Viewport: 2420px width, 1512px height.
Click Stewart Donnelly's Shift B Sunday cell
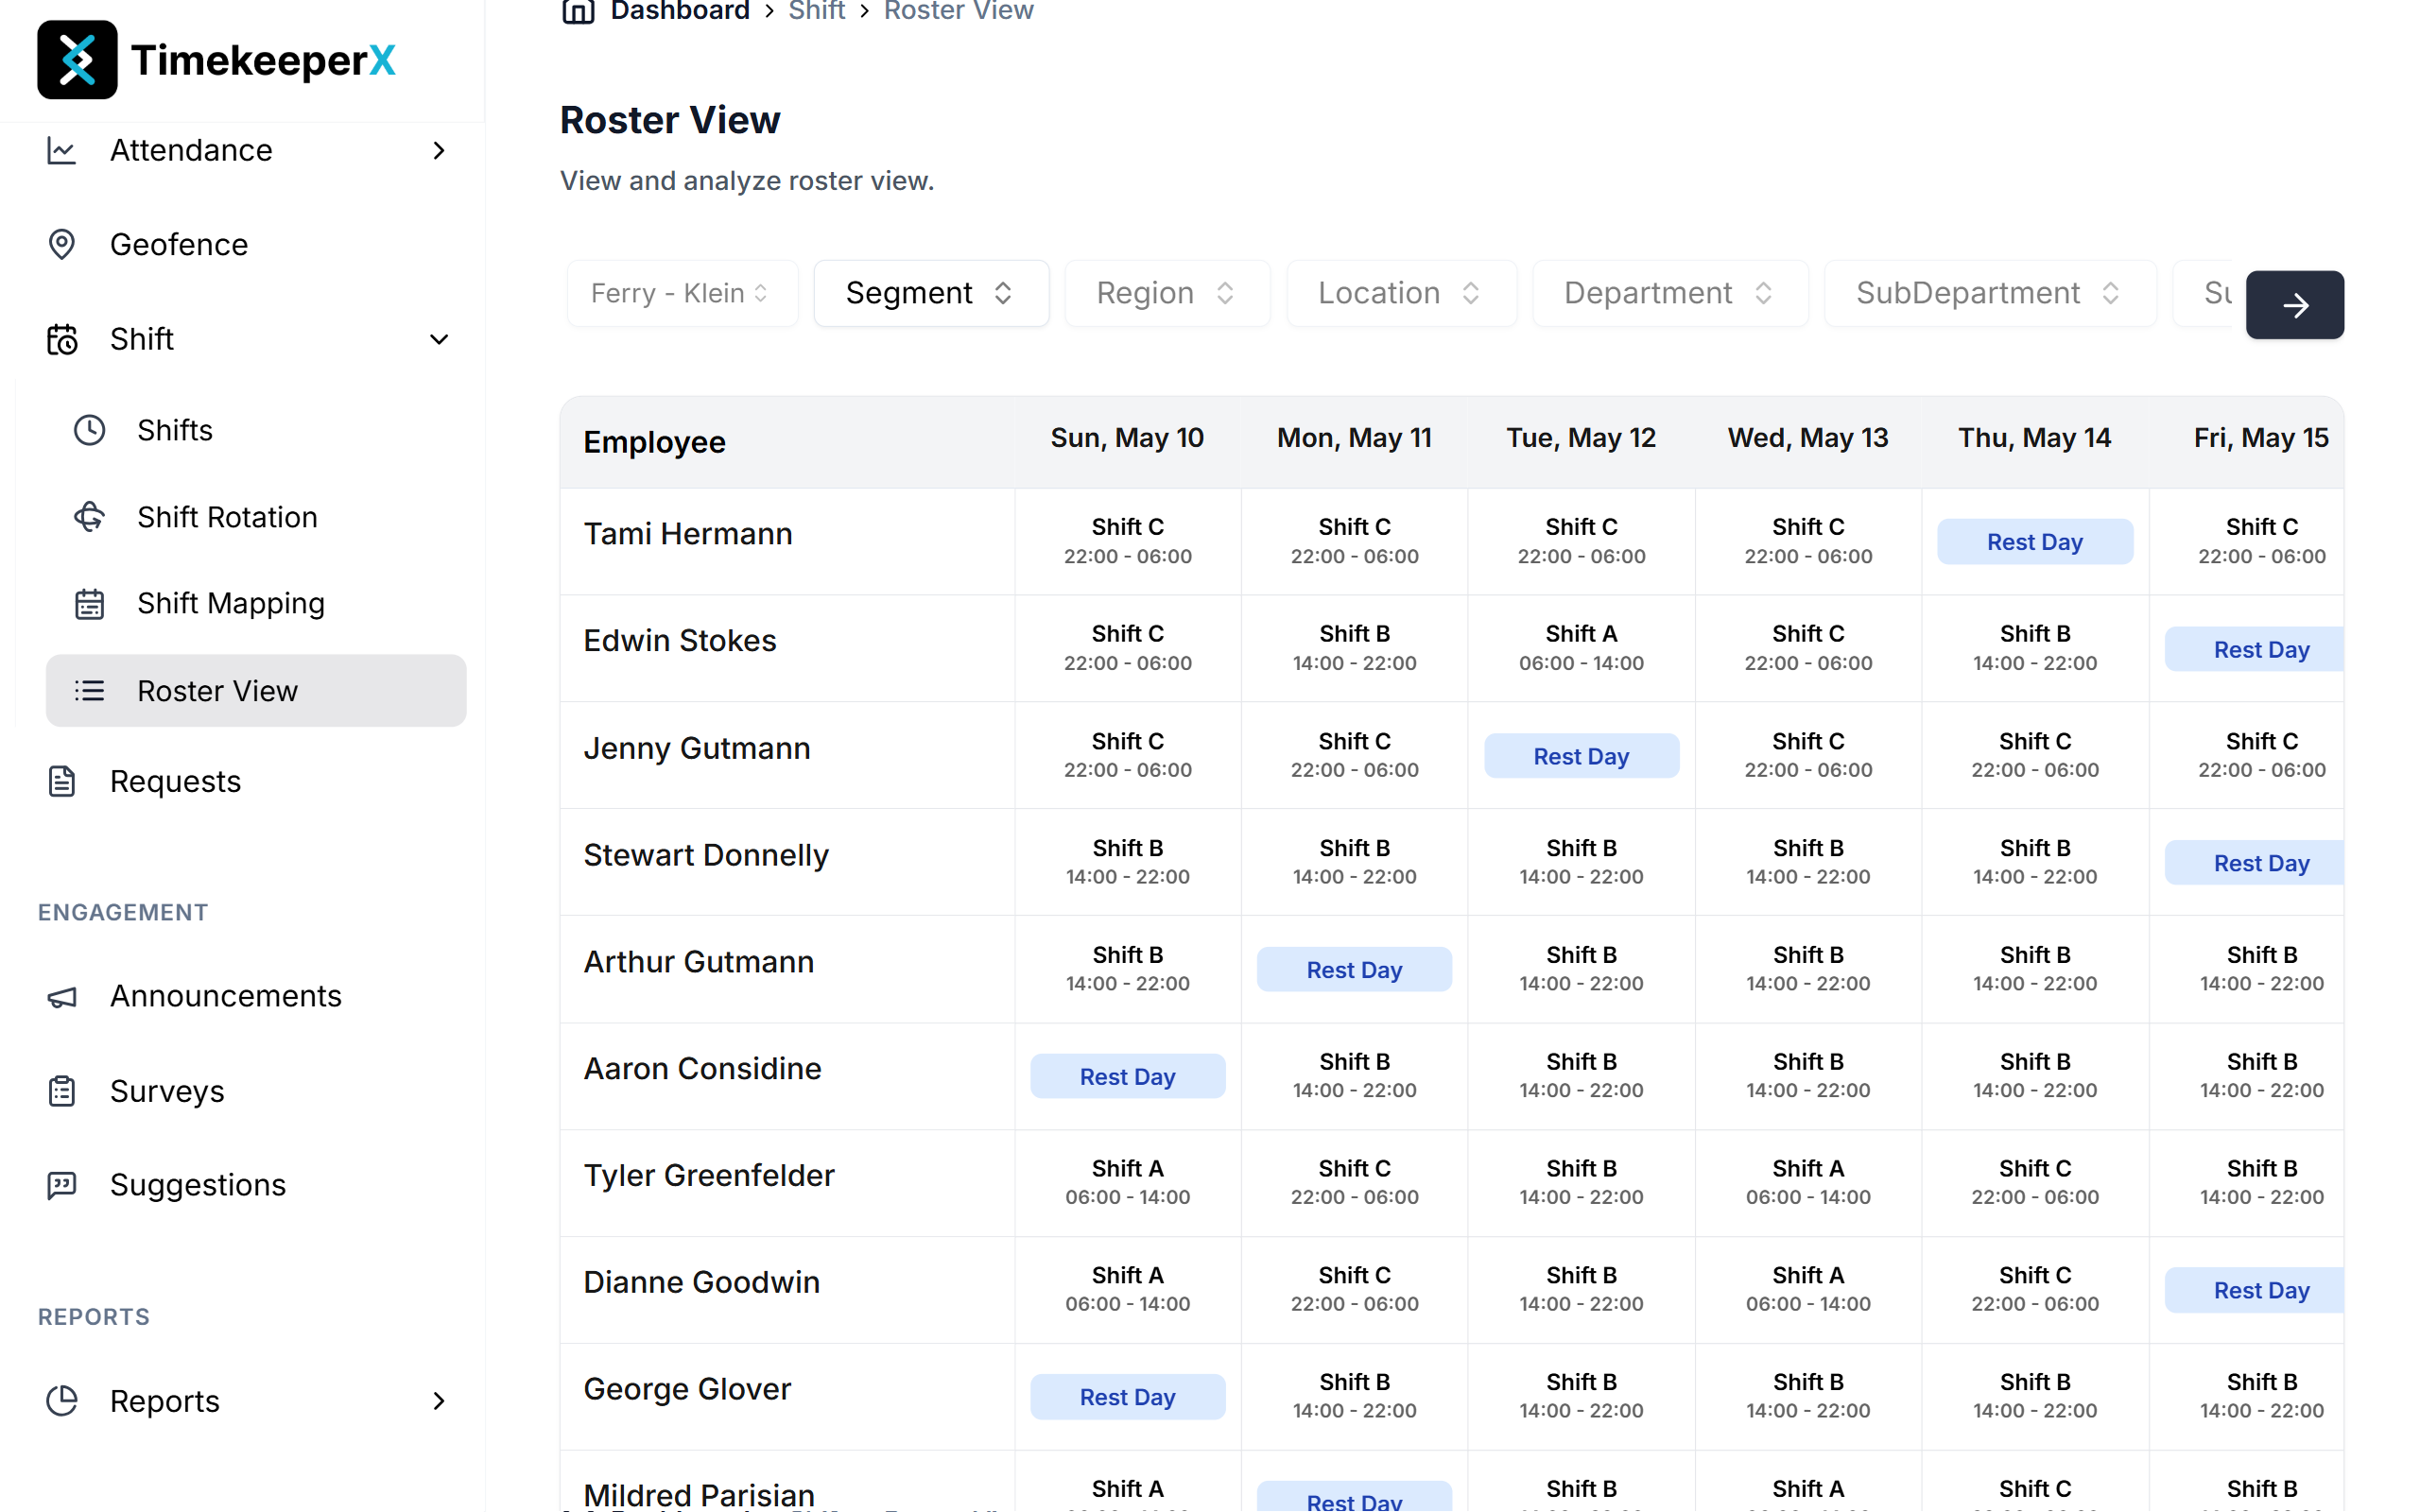1127,862
